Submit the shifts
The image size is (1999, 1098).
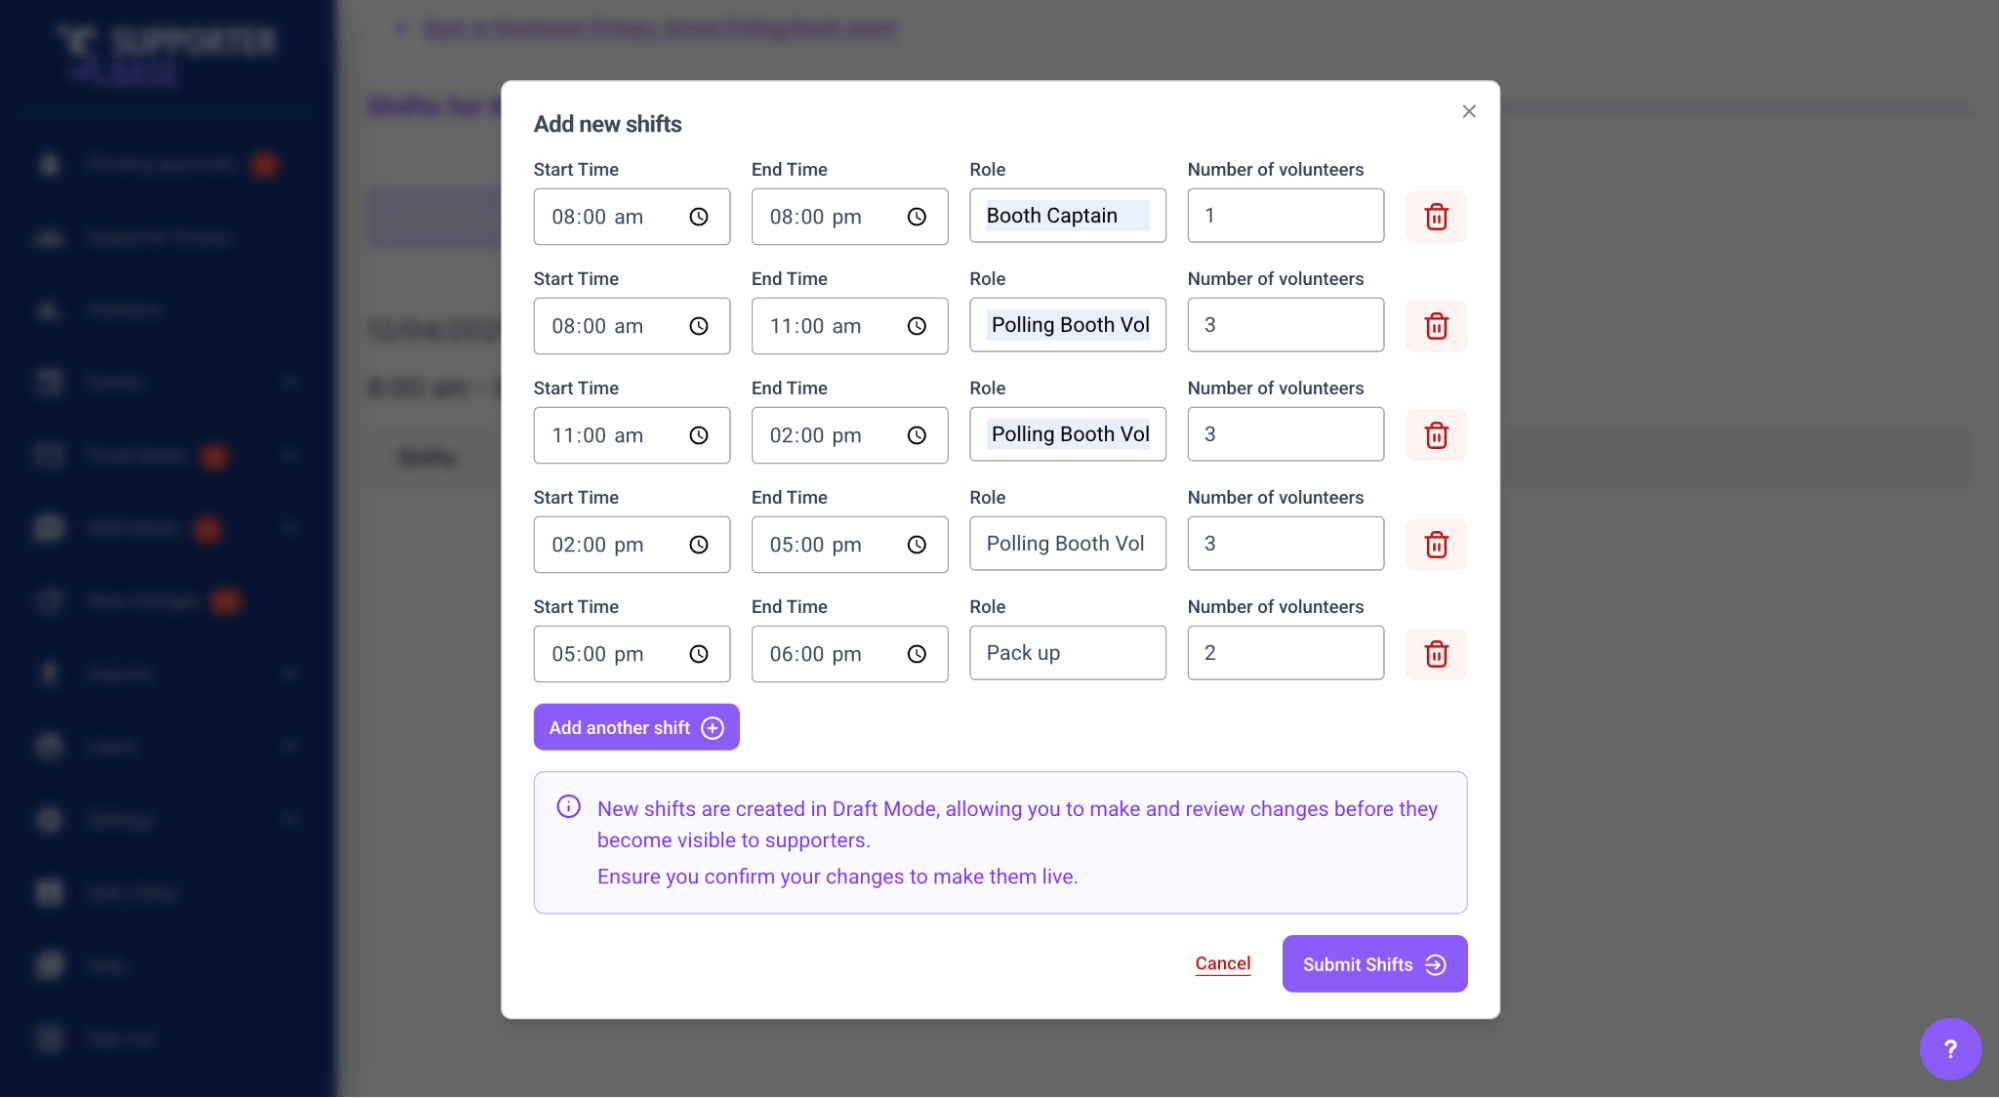coord(1374,964)
